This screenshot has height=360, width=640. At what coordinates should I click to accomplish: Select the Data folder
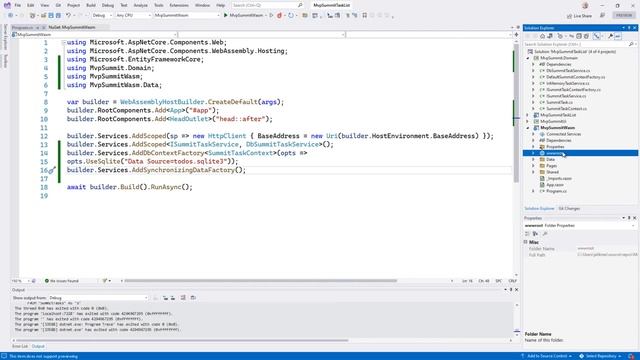coord(550,159)
